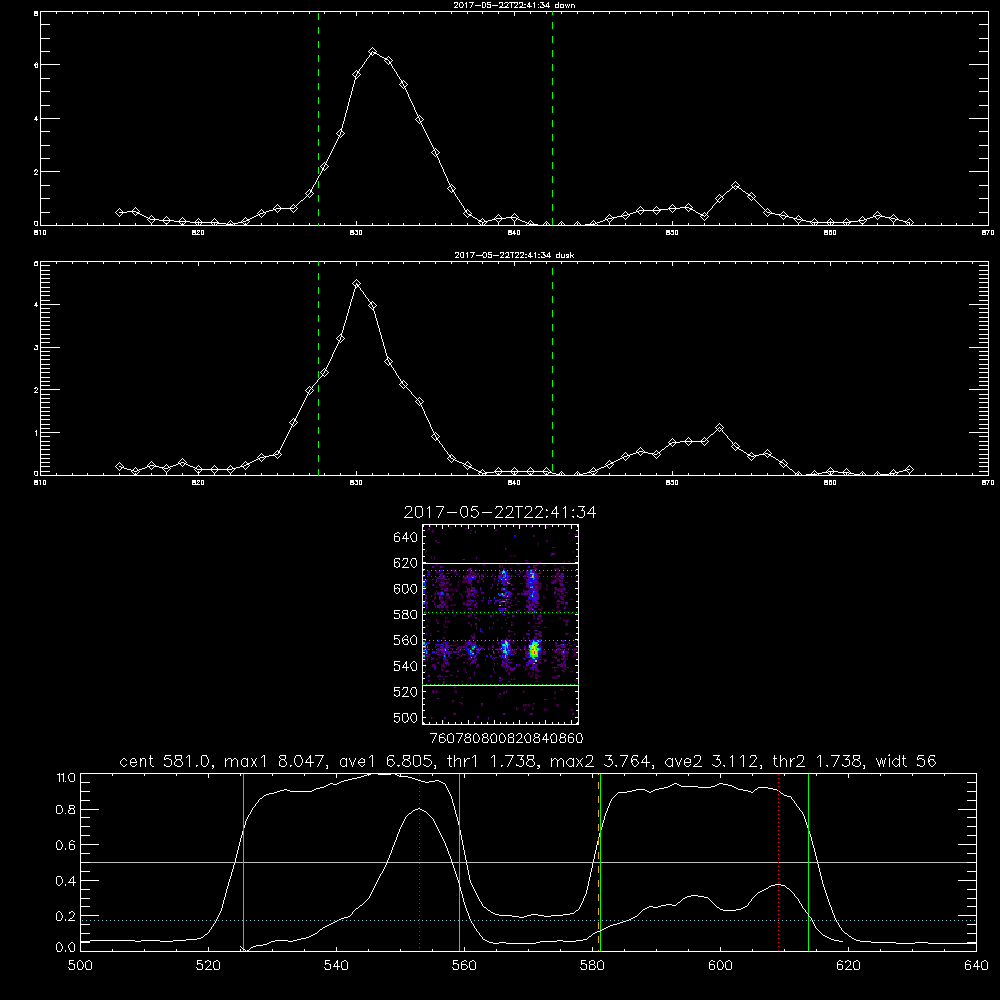Click the '640' y-axis label of heatmap

point(406,537)
